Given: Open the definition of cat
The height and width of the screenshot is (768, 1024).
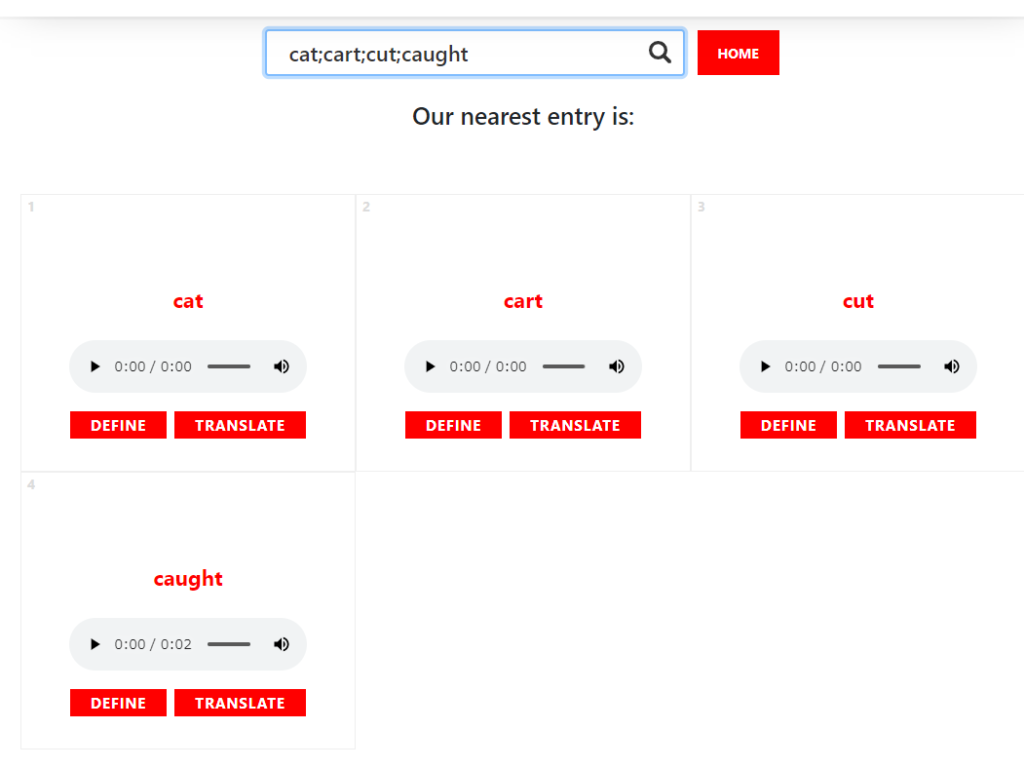Looking at the screenshot, I should pyautogui.click(x=118, y=425).
